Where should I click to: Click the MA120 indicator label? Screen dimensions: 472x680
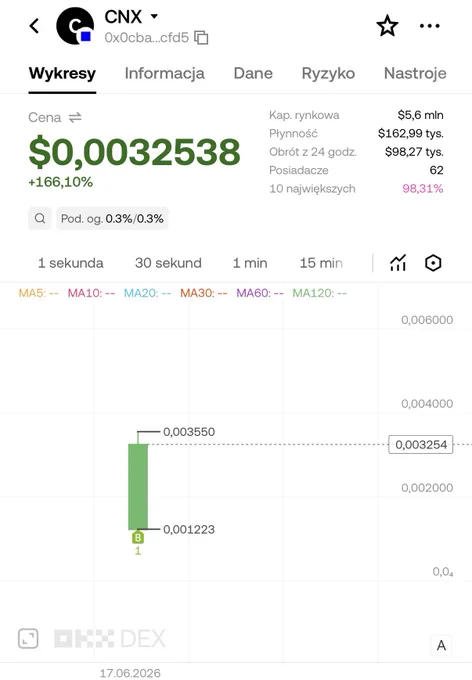[320, 293]
